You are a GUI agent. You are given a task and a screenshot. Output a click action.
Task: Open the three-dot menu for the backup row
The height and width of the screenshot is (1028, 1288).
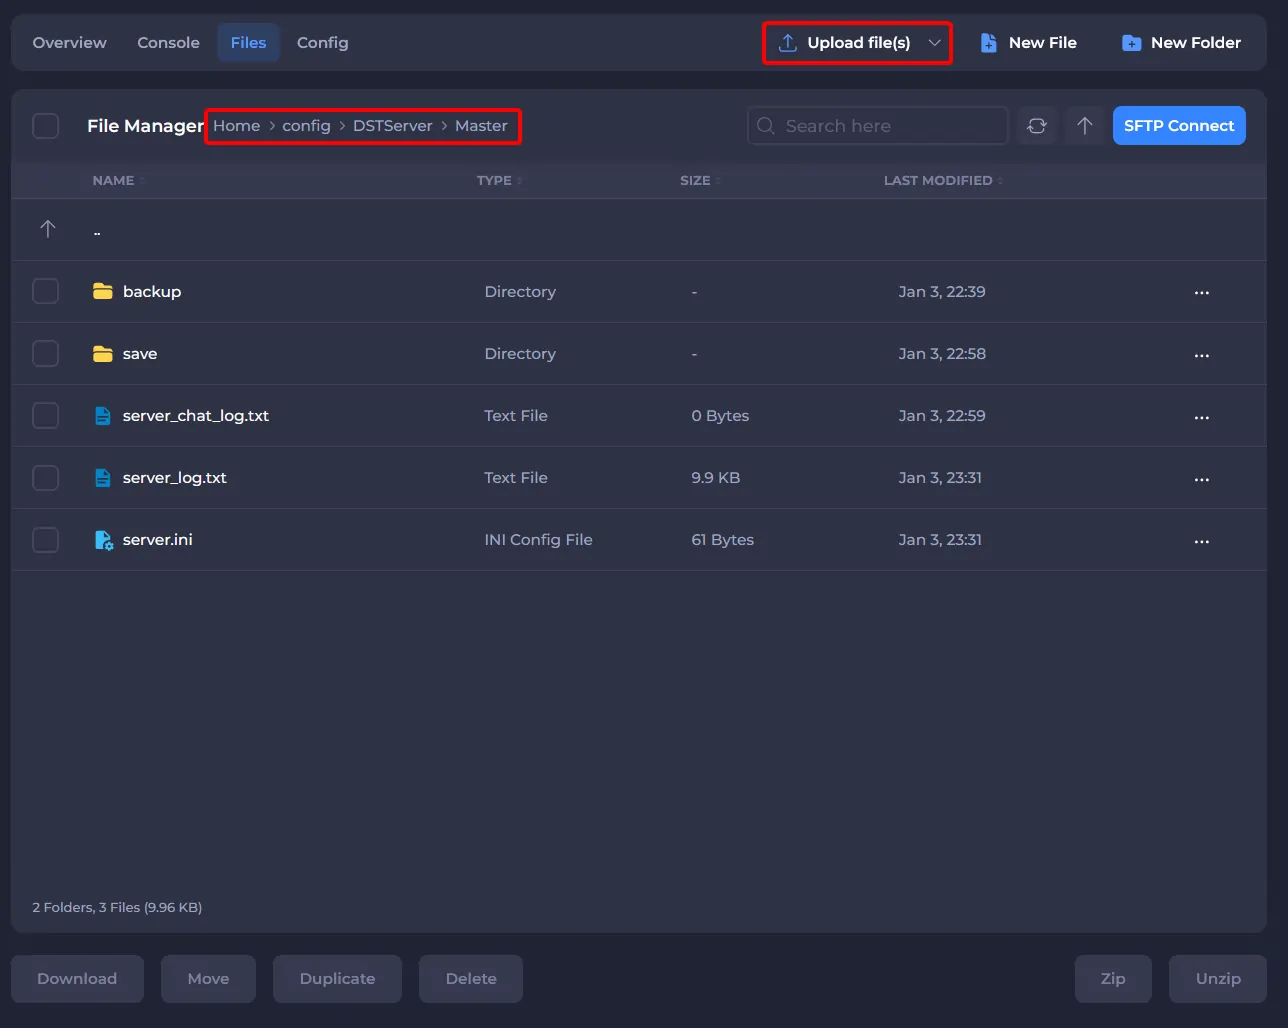1202,293
